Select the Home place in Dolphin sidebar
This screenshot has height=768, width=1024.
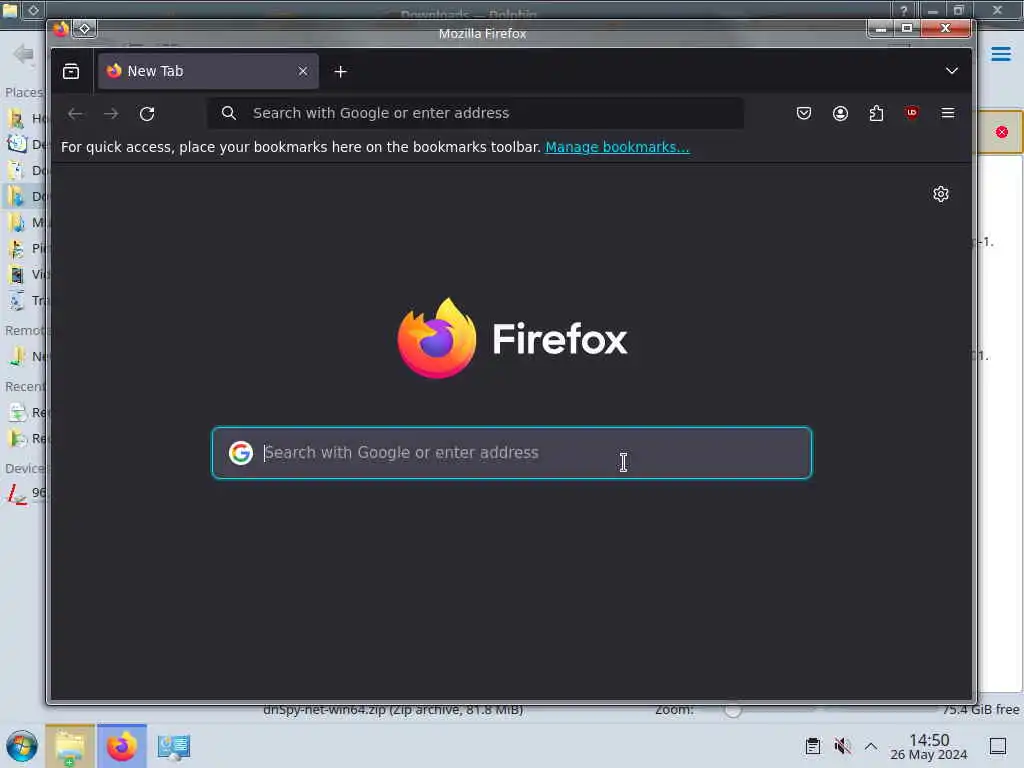27,118
